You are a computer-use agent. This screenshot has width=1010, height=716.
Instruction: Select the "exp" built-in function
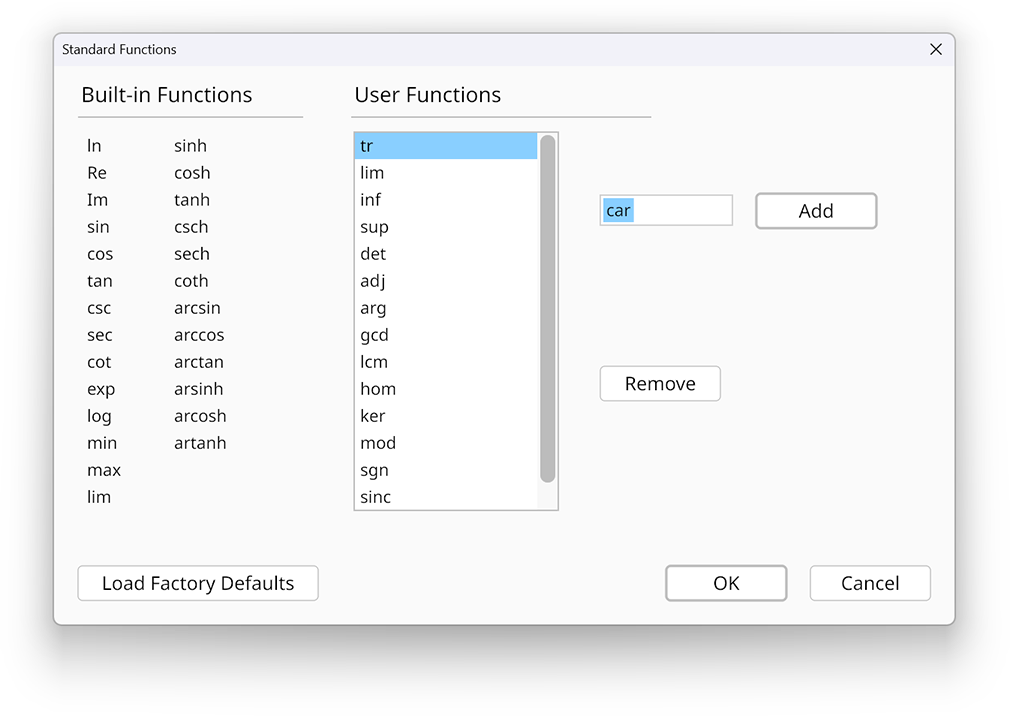click(100, 389)
